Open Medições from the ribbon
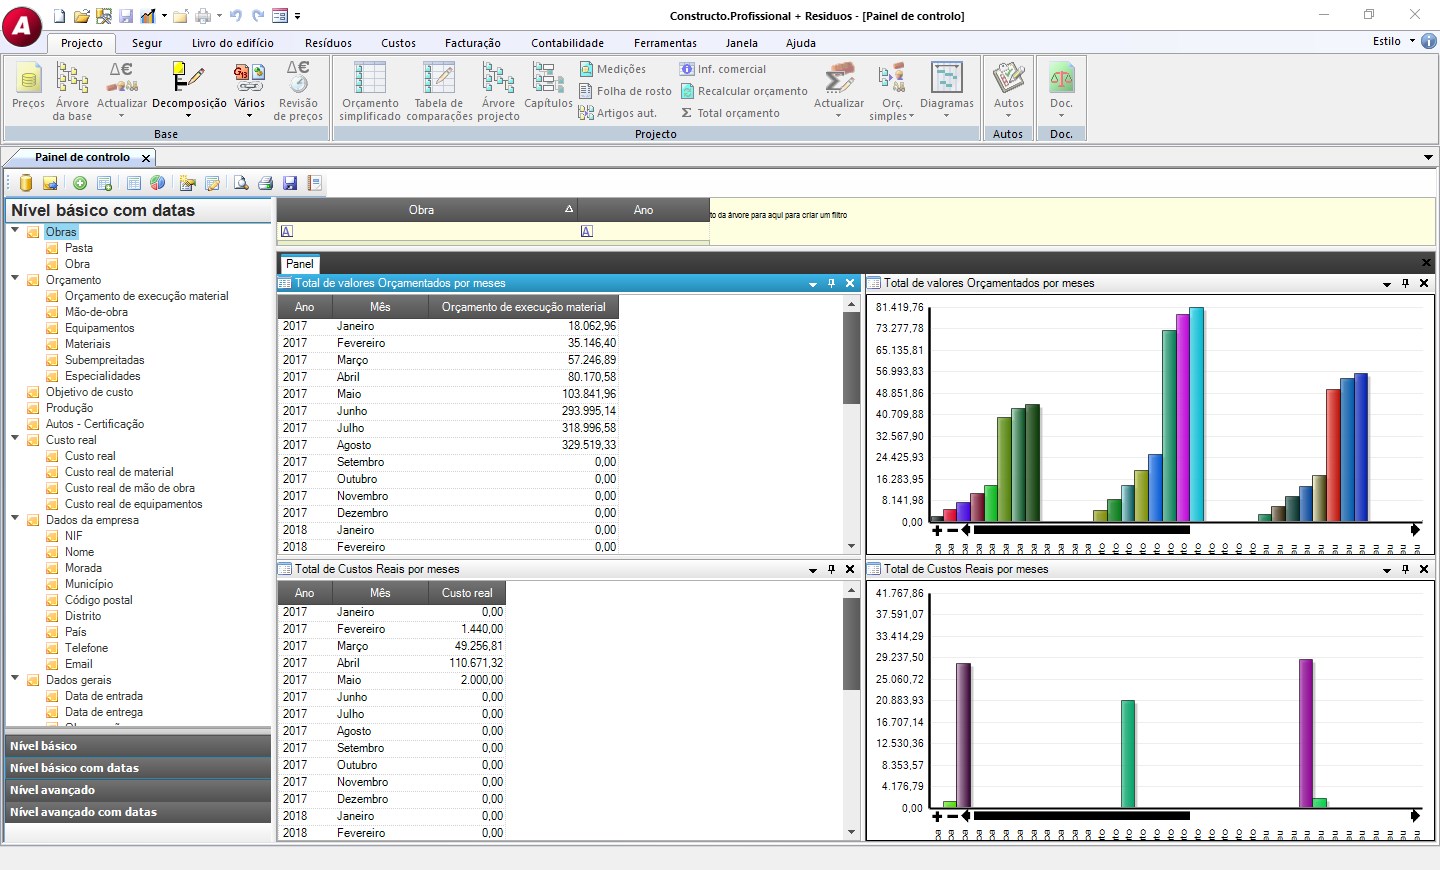The width and height of the screenshot is (1440, 870). (612, 69)
